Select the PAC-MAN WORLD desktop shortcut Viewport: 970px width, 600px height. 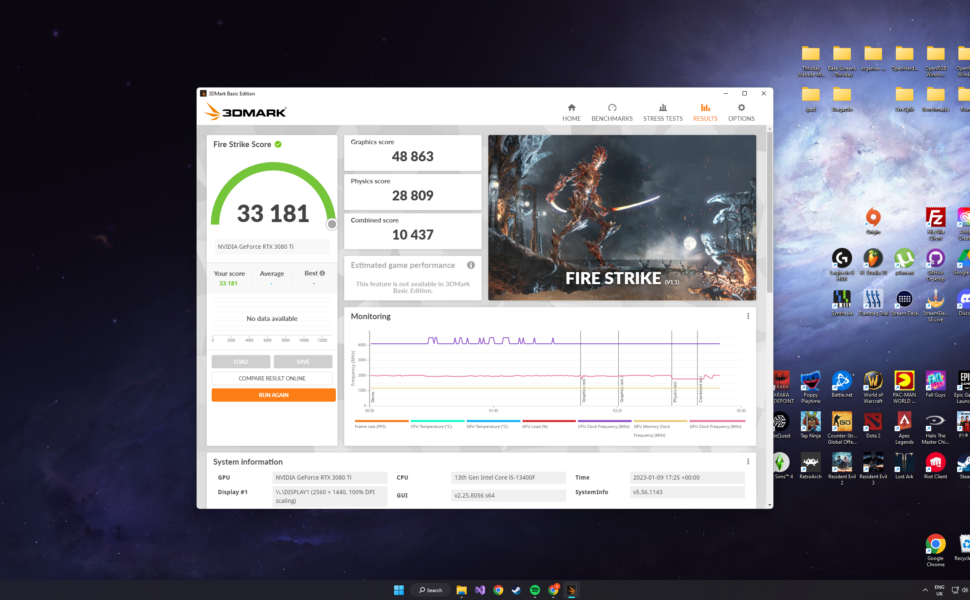coord(904,387)
